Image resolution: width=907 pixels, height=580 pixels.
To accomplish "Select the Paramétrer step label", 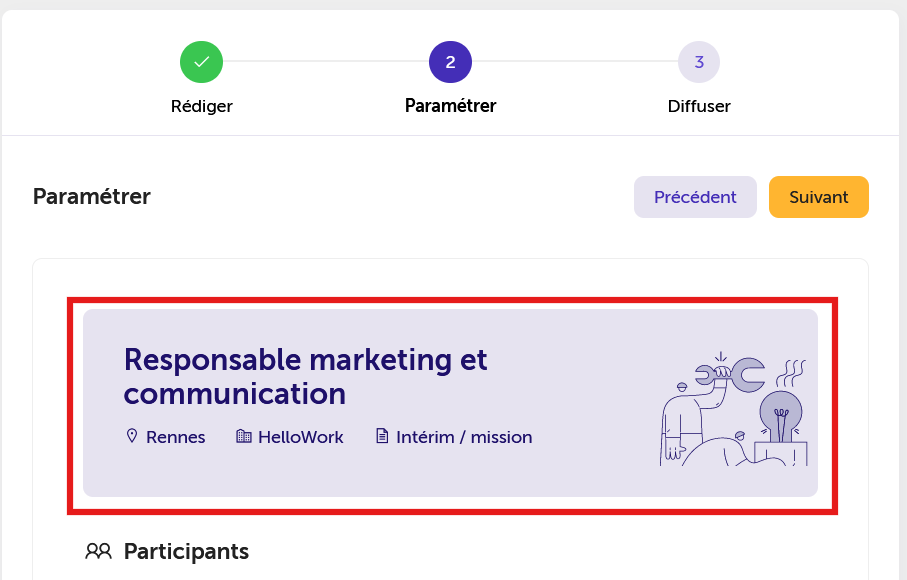I will point(451,106).
